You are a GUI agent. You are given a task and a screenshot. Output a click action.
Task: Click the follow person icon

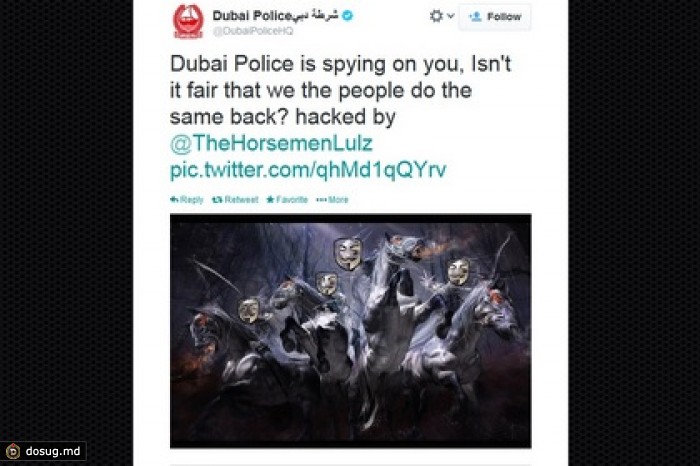(475, 17)
